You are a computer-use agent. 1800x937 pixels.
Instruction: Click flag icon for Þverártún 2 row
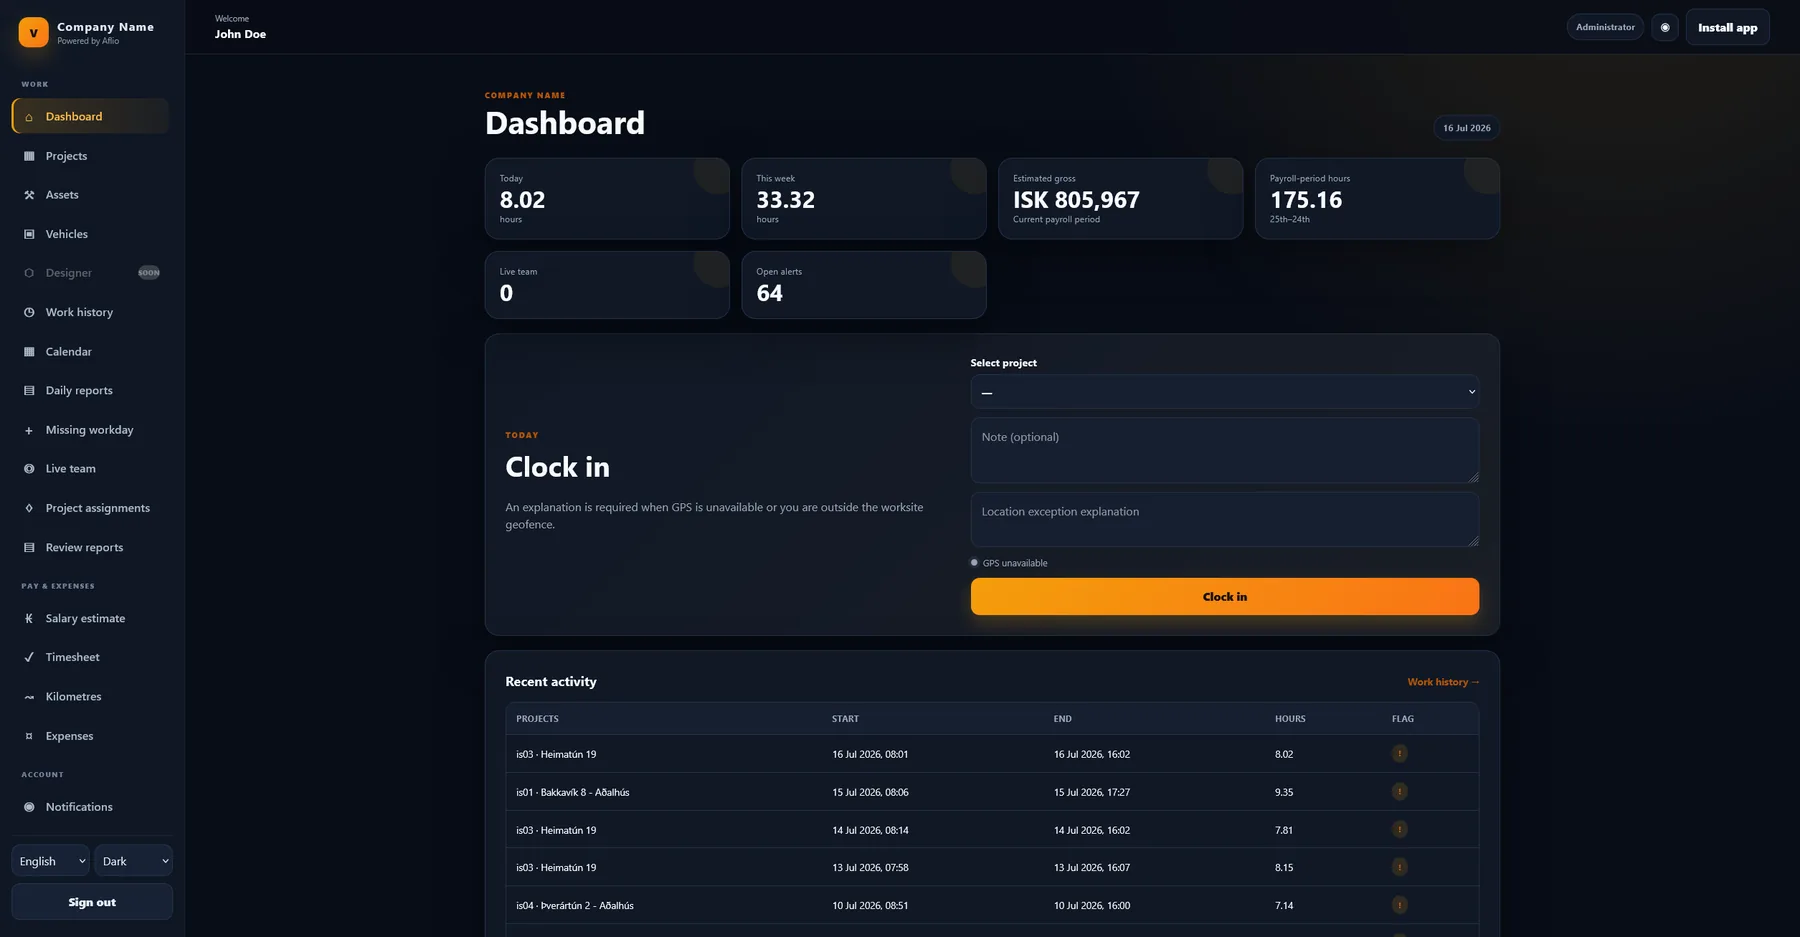tap(1400, 905)
